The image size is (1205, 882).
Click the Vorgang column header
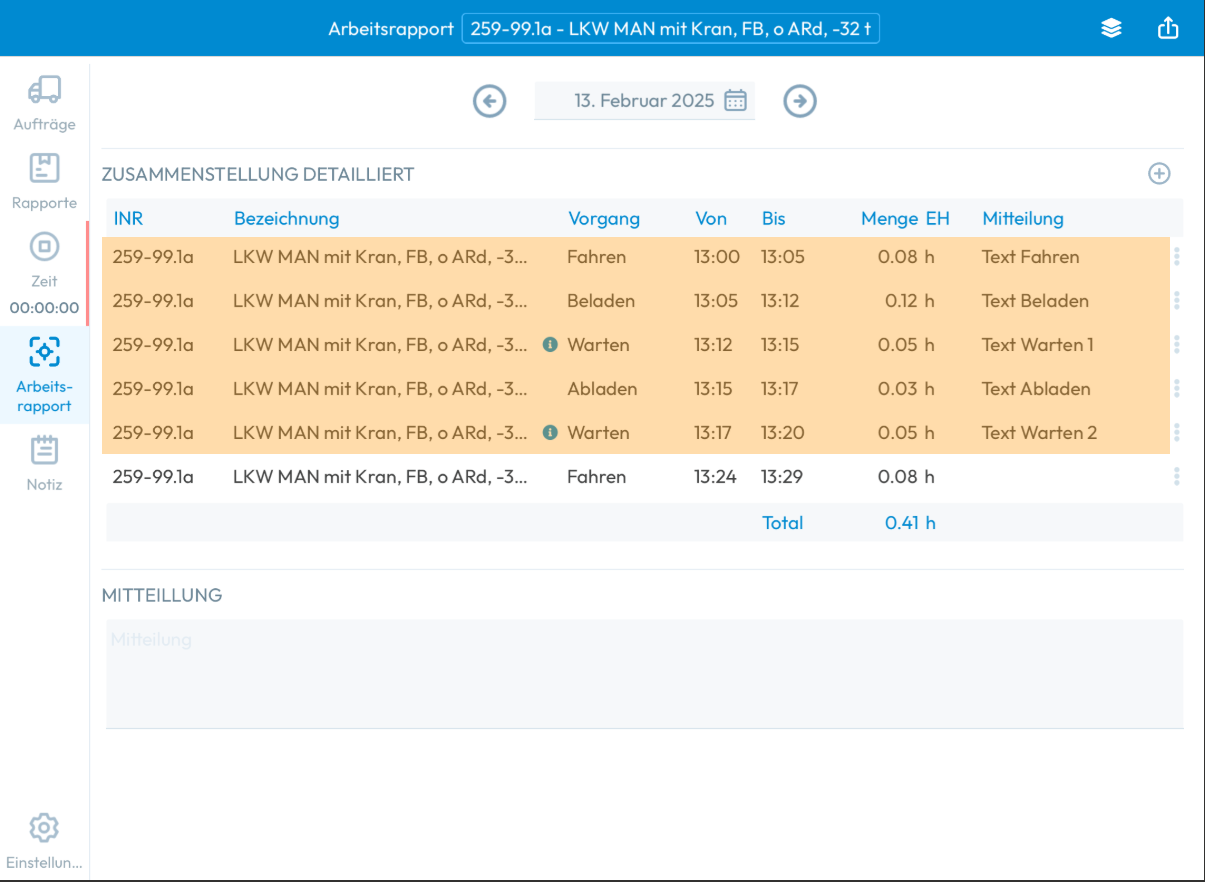(x=603, y=218)
